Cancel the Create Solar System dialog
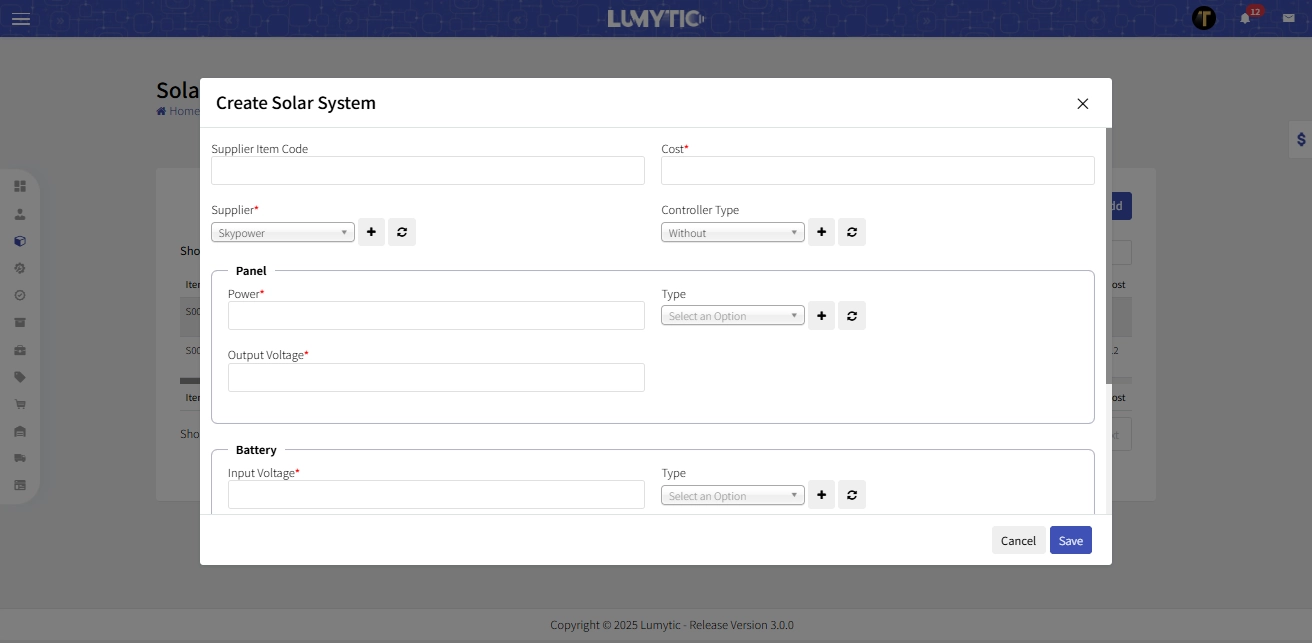The width and height of the screenshot is (1312, 643). pos(1018,541)
